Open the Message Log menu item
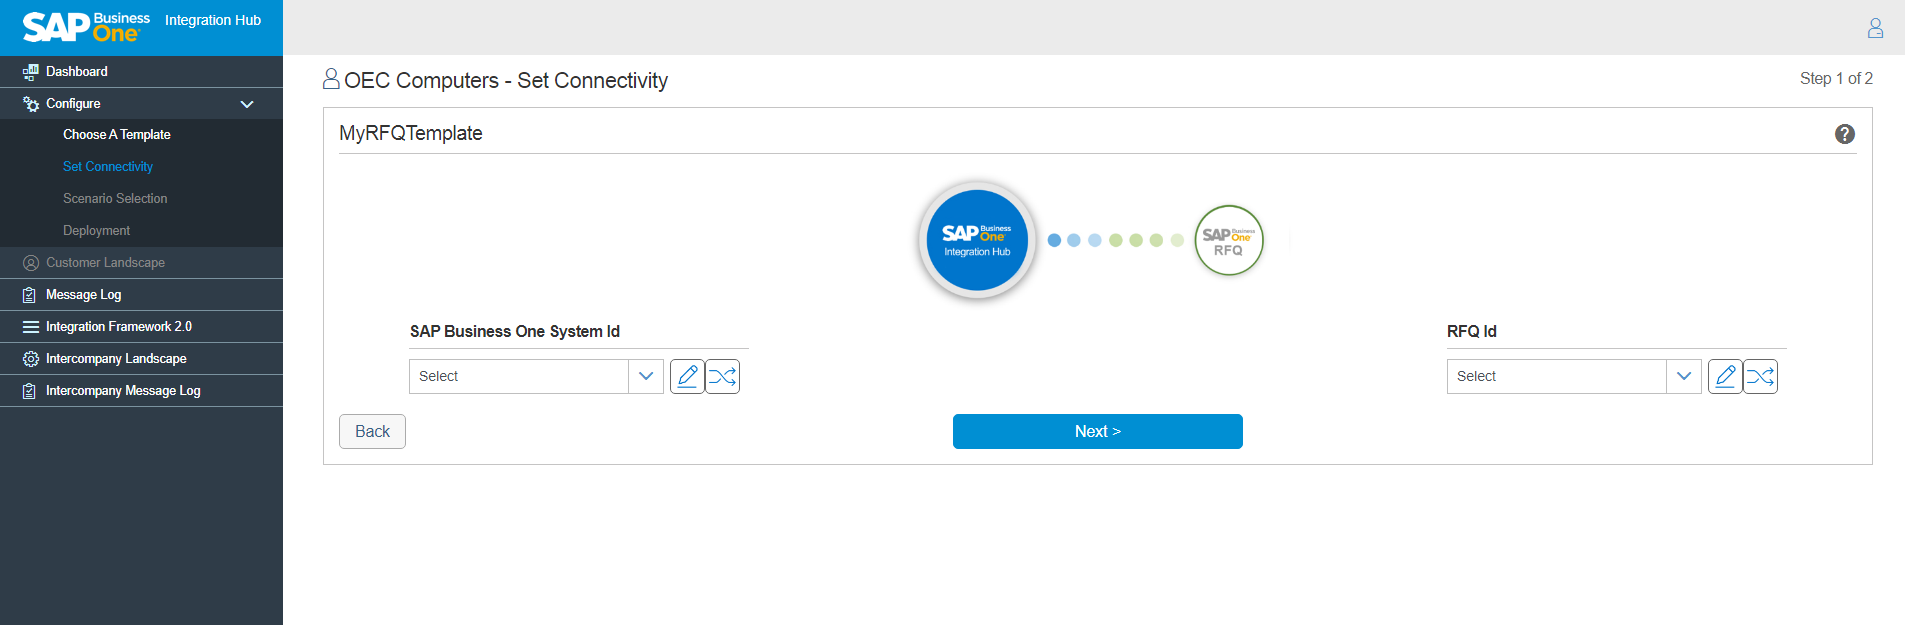The width and height of the screenshot is (1905, 625). [83, 295]
